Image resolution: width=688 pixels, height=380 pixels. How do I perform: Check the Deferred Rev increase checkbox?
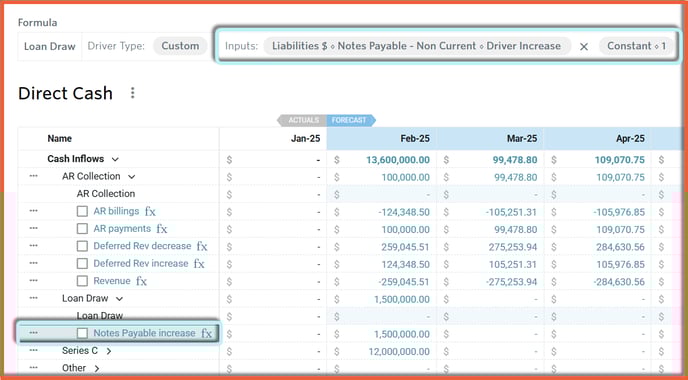click(82, 264)
